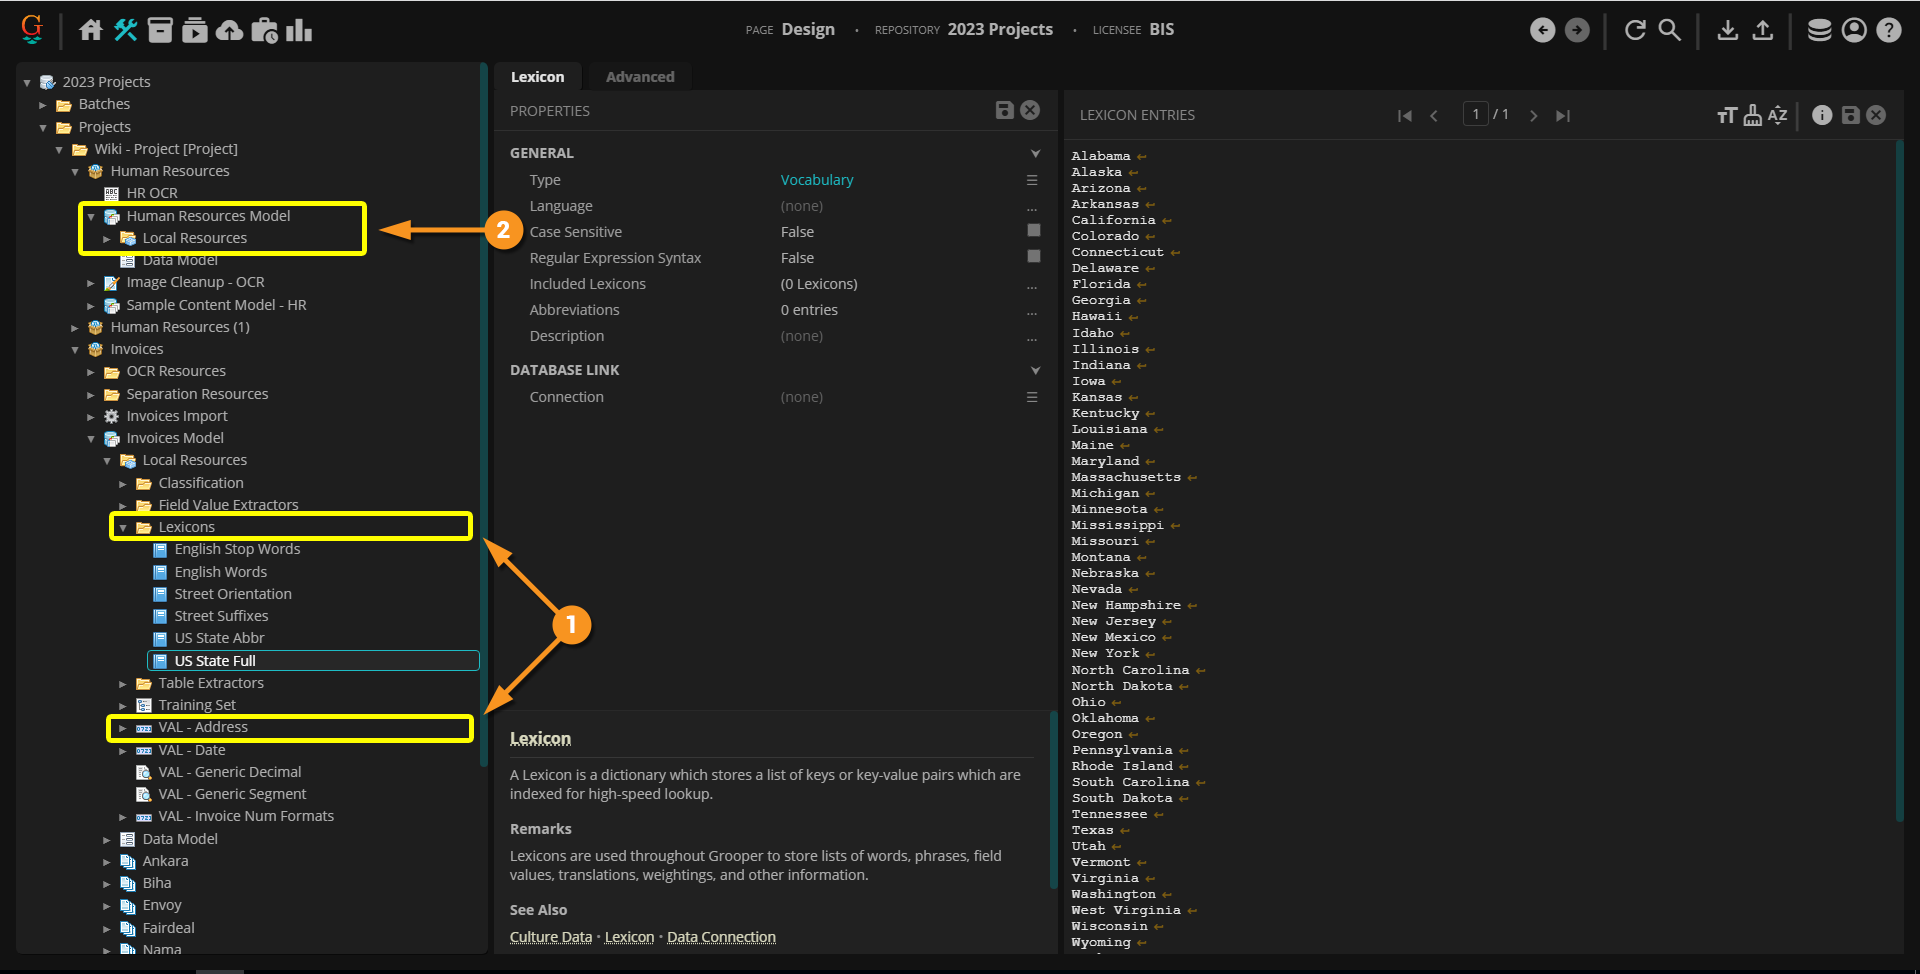Enable the Regular Expression Syntax checkbox
The width and height of the screenshot is (1920, 974).
(1034, 257)
